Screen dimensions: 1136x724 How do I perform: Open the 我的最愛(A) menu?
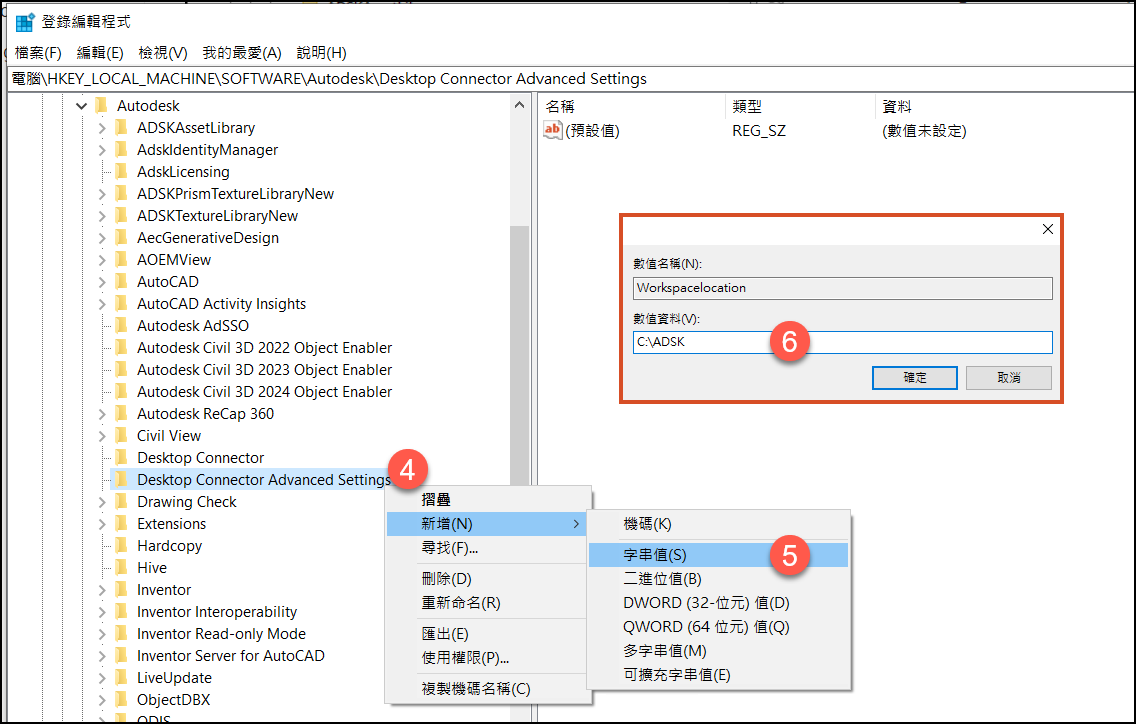[x=242, y=53]
